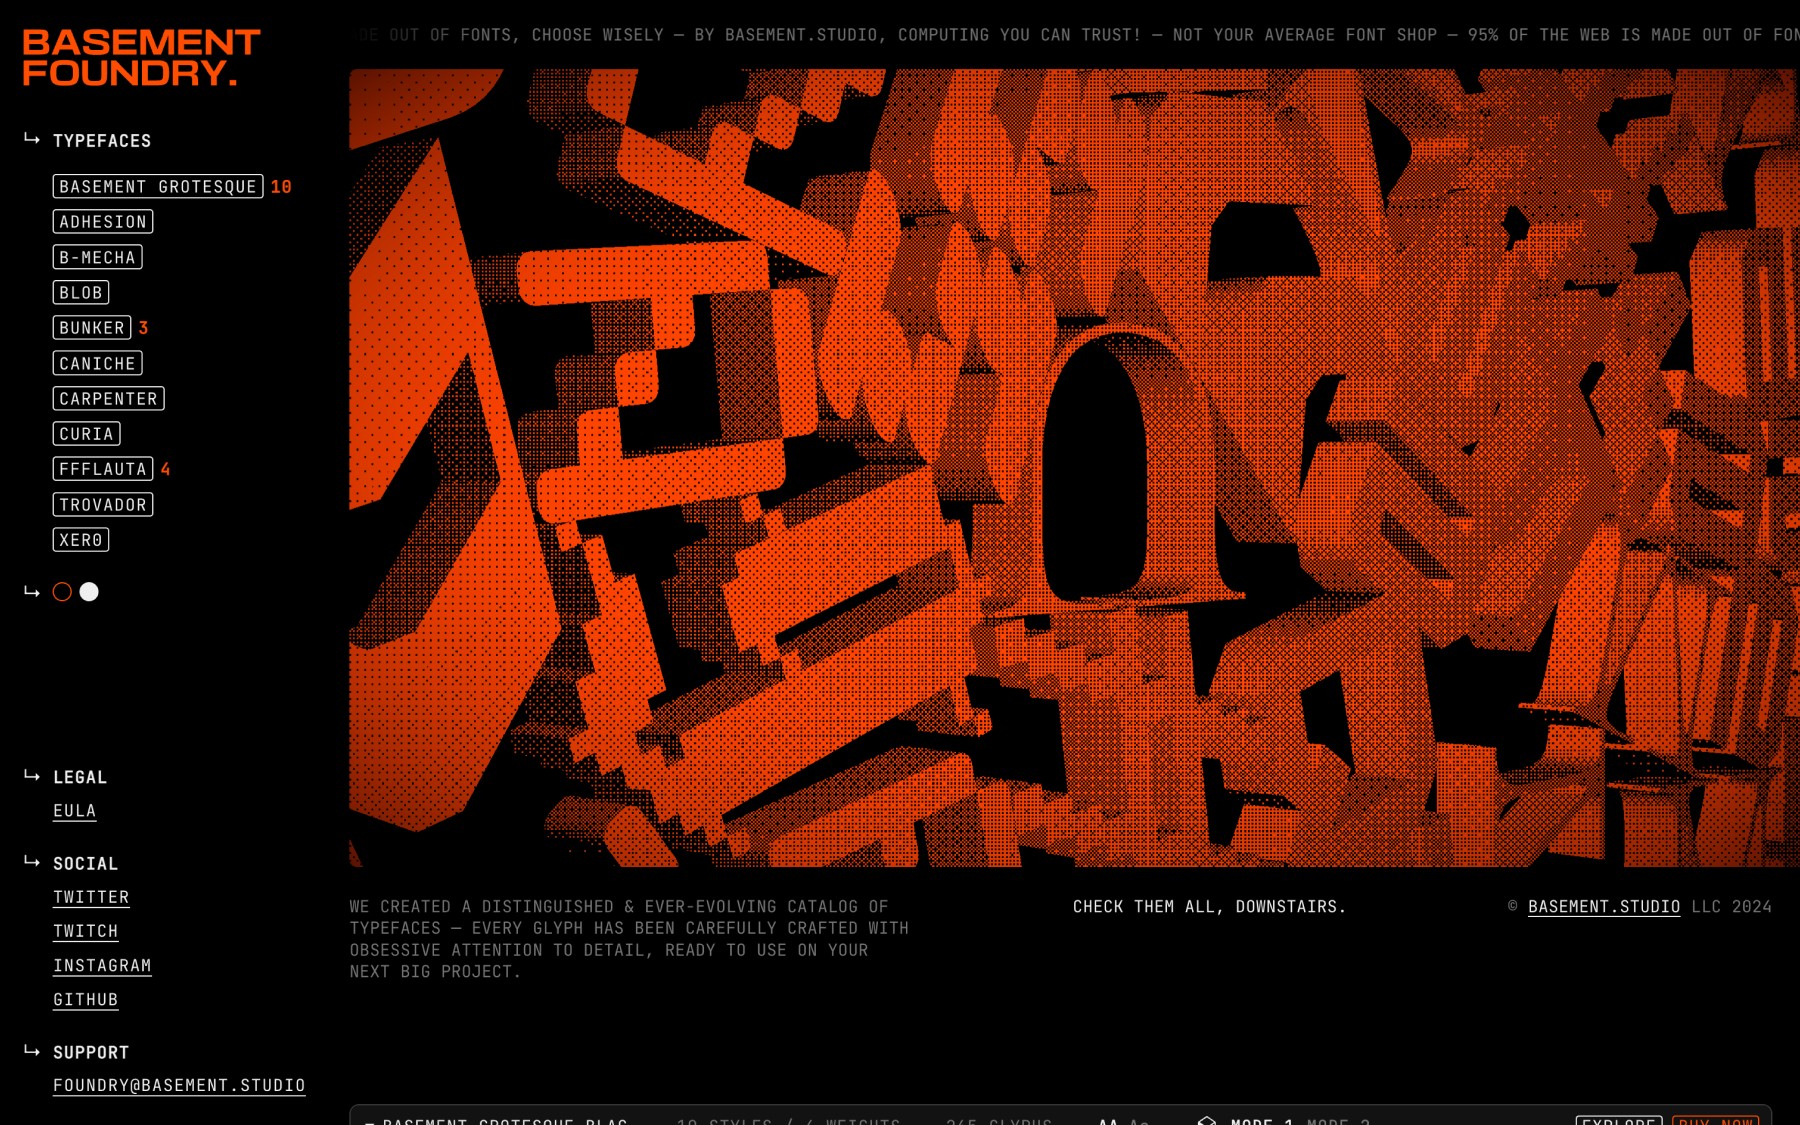Visit the Twitch link
Screen dimensions: 1800x1125
pos(86,932)
